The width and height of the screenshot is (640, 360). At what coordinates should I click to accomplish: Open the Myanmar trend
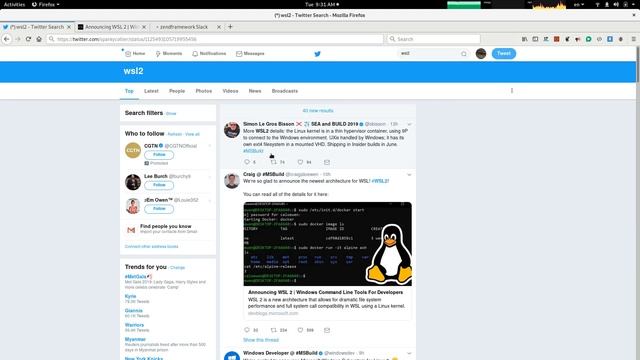tap(135, 339)
